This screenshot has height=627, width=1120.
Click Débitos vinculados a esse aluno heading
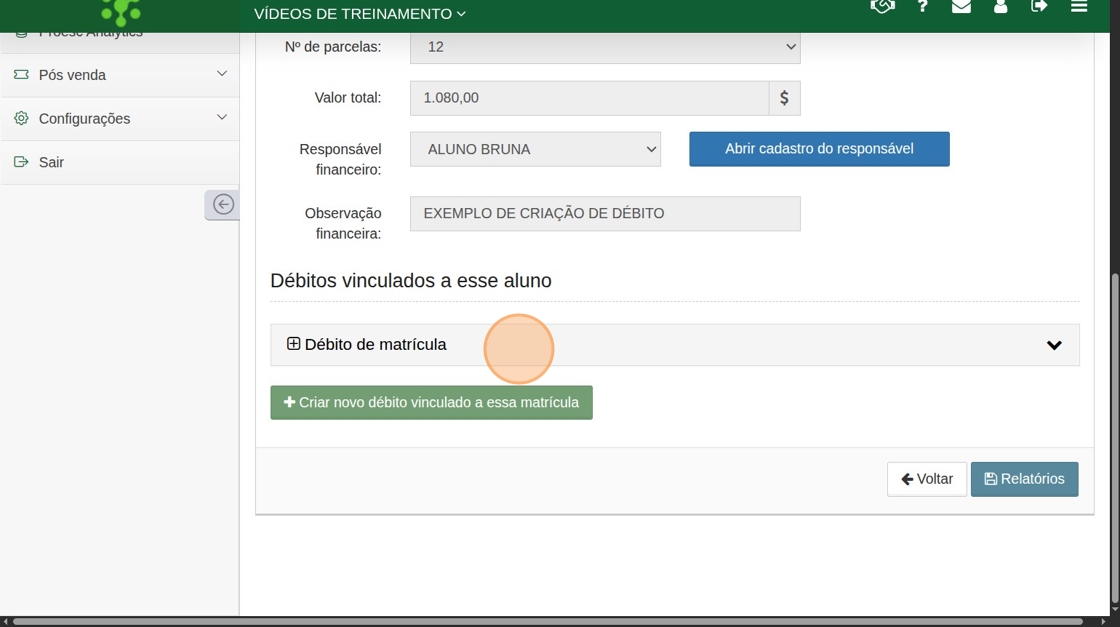pos(411,281)
